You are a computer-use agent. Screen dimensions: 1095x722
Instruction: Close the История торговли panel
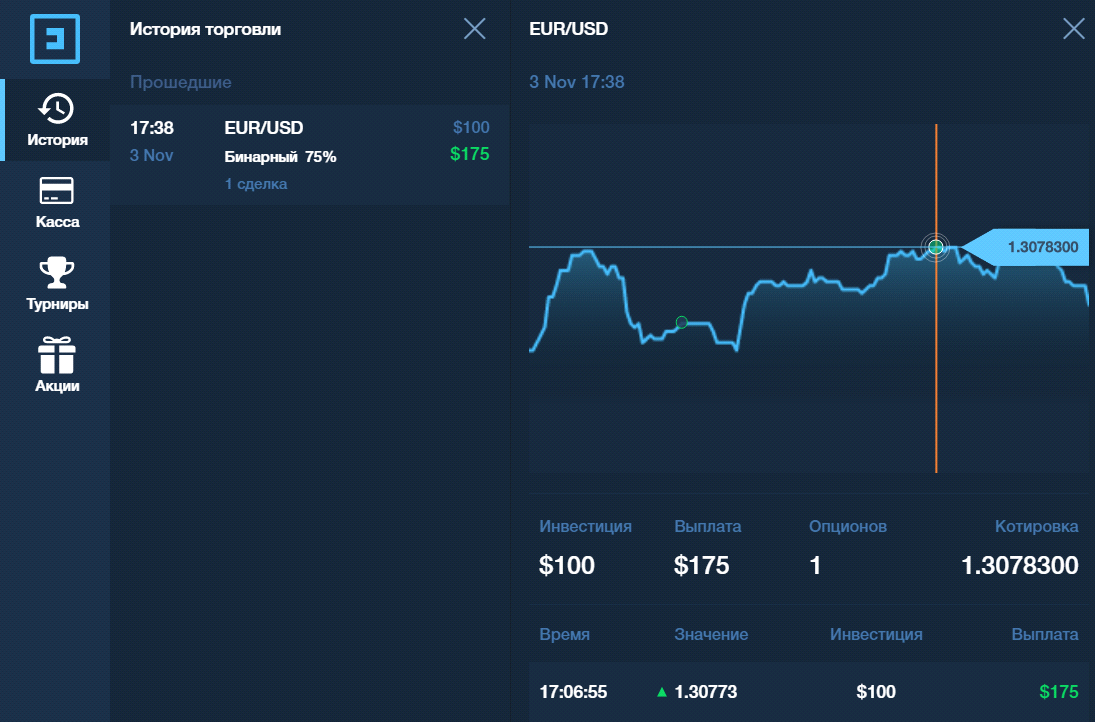pyautogui.click(x=475, y=29)
